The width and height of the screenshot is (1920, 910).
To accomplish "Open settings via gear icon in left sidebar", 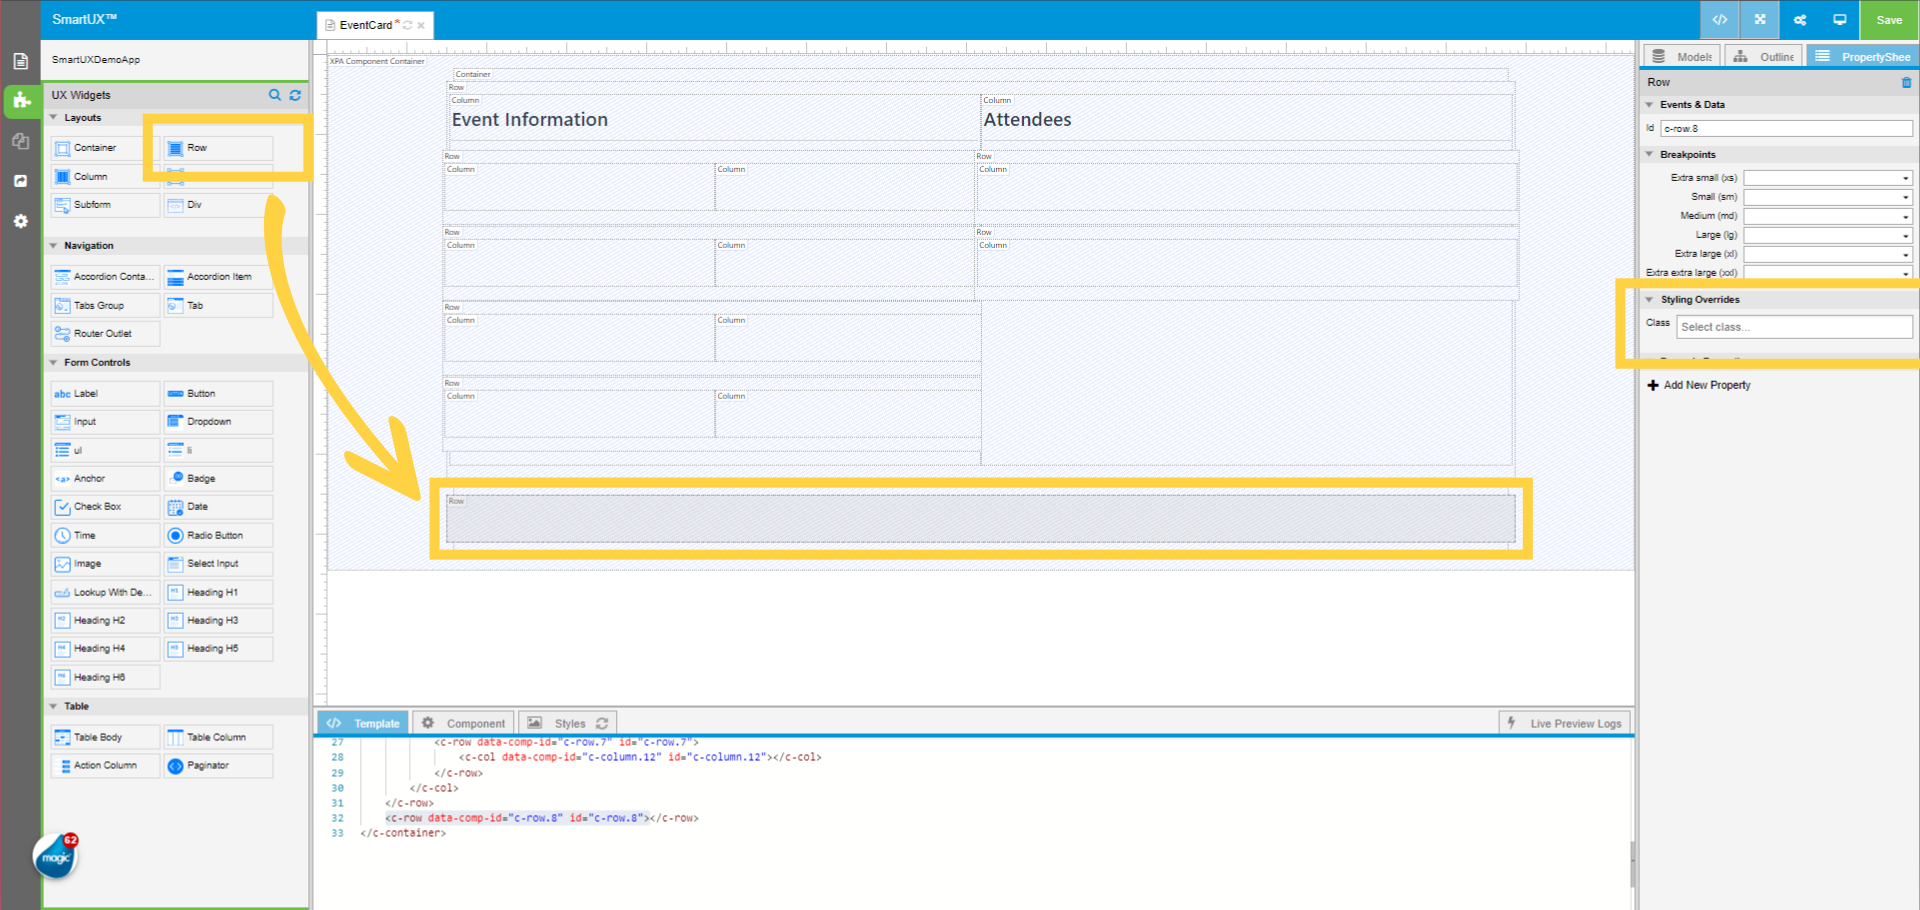I will click(20, 221).
